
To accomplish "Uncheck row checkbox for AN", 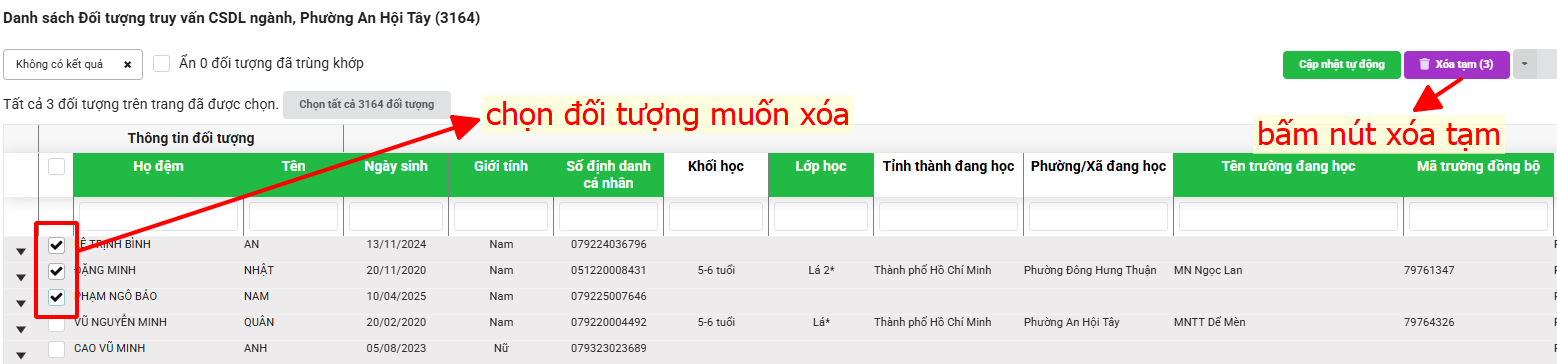I will [57, 245].
